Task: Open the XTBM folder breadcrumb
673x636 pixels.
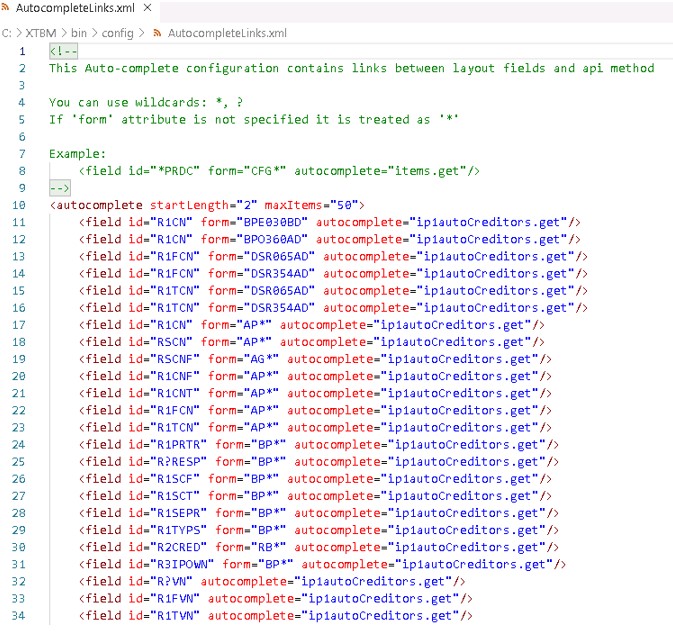Action: click(44, 33)
